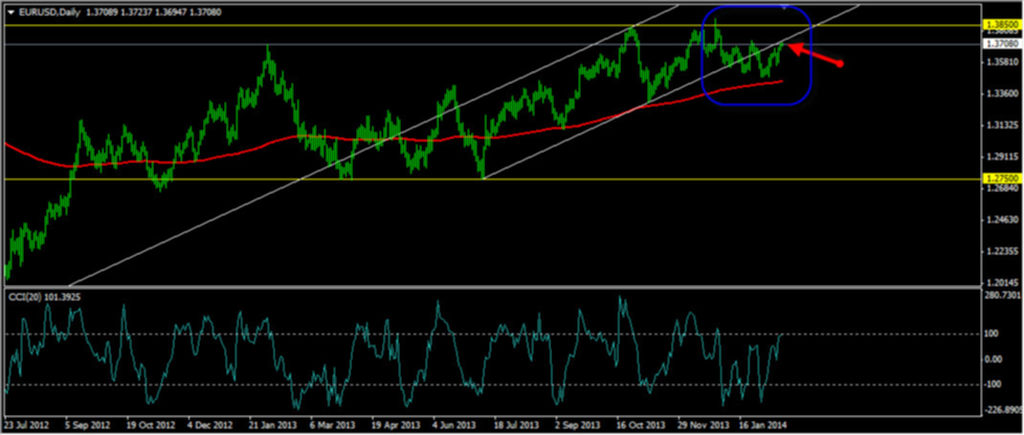Viewport: 1024px width, 435px height.
Task: Click the 16 Jan 2014 date label
Action: pos(764,424)
